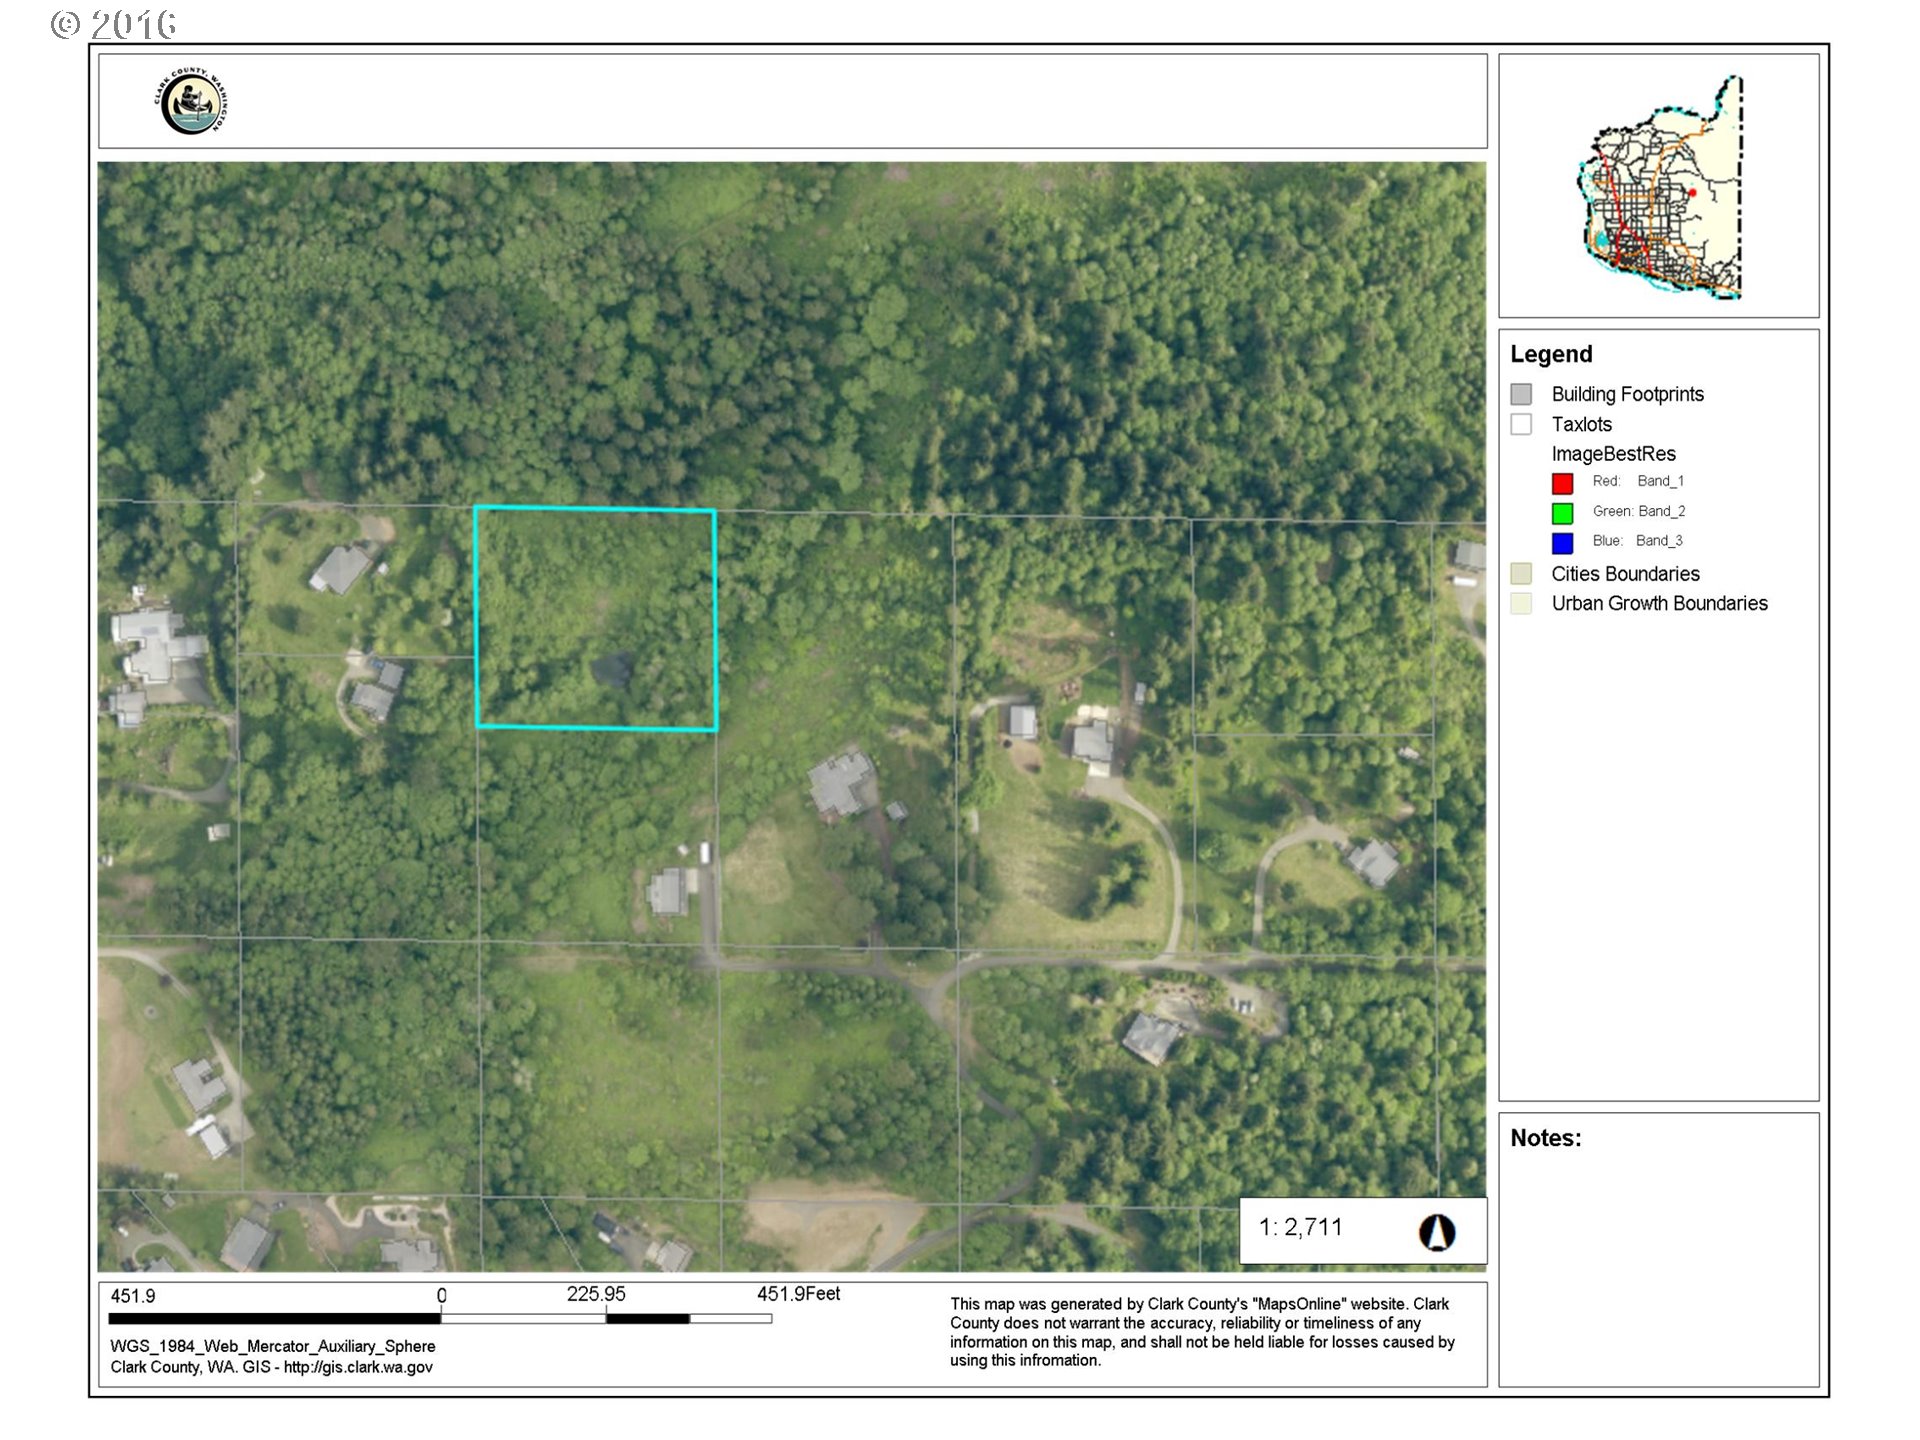Click the Urban Growth Boundaries legend swatch
This screenshot has width=1920, height=1440.
[x=1521, y=603]
